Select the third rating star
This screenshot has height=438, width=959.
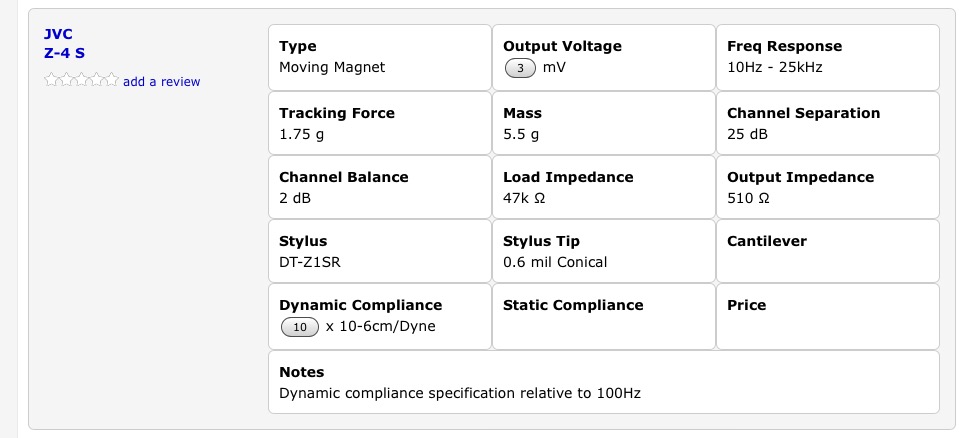[x=81, y=81]
